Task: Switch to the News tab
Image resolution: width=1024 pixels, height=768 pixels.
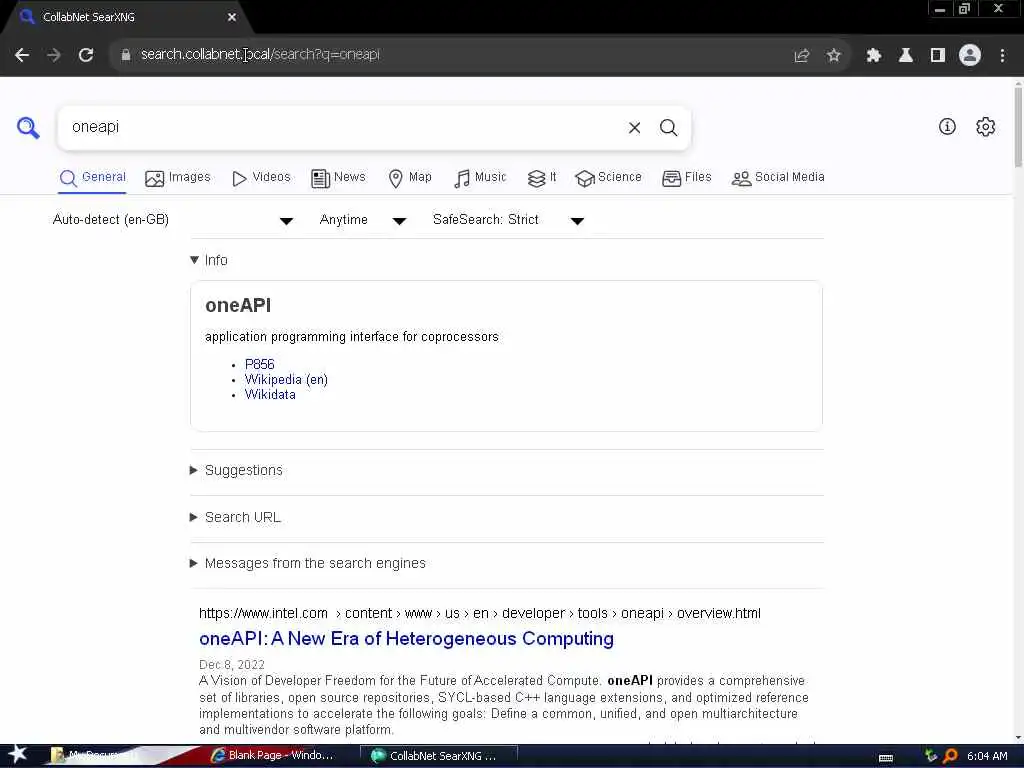Action: point(338,178)
